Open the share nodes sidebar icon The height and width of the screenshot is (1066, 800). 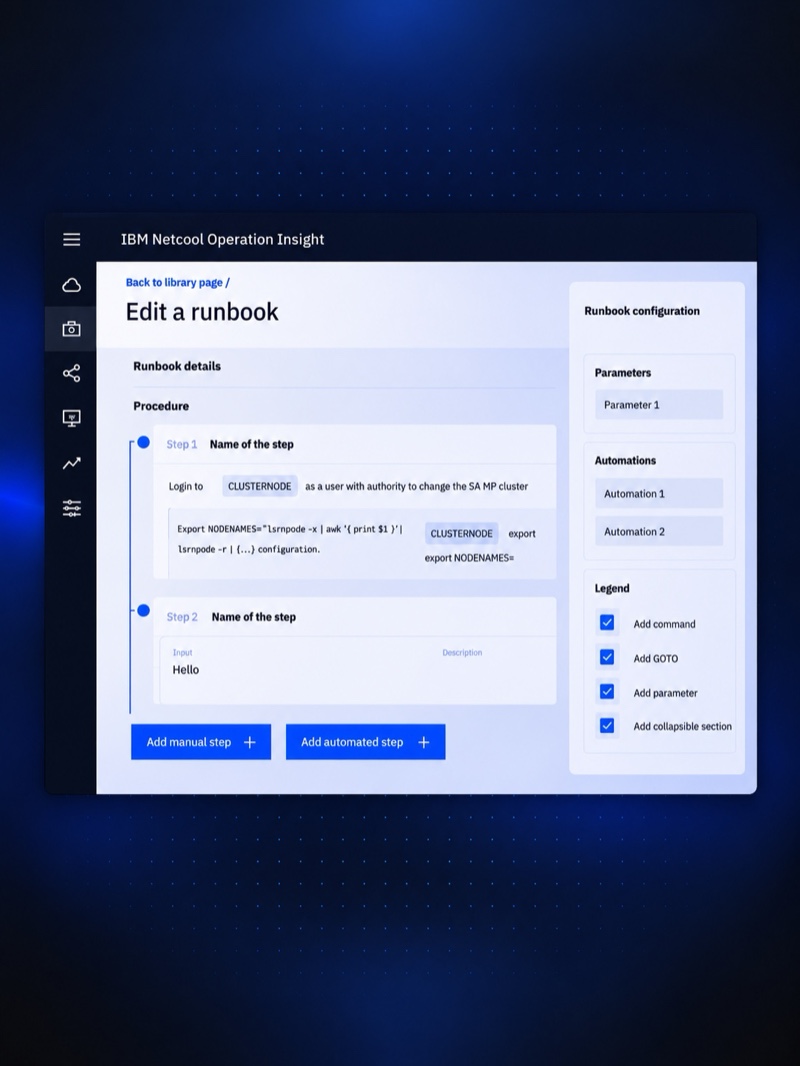pyautogui.click(x=71, y=373)
